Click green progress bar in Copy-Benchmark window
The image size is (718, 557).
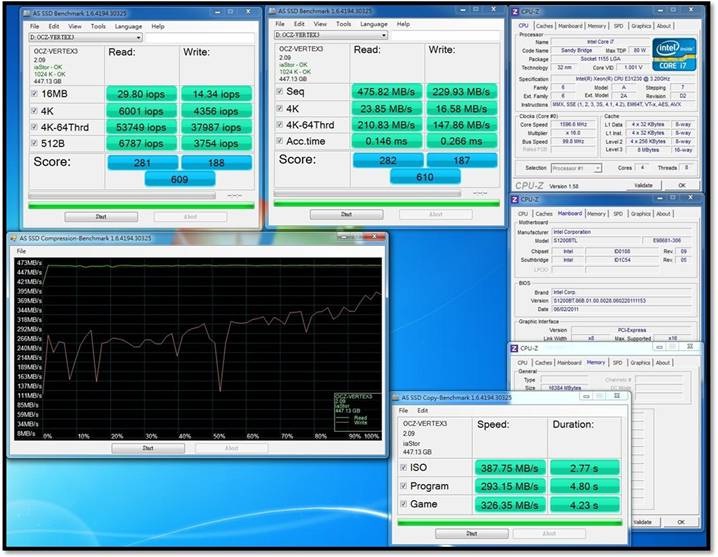pos(510,522)
